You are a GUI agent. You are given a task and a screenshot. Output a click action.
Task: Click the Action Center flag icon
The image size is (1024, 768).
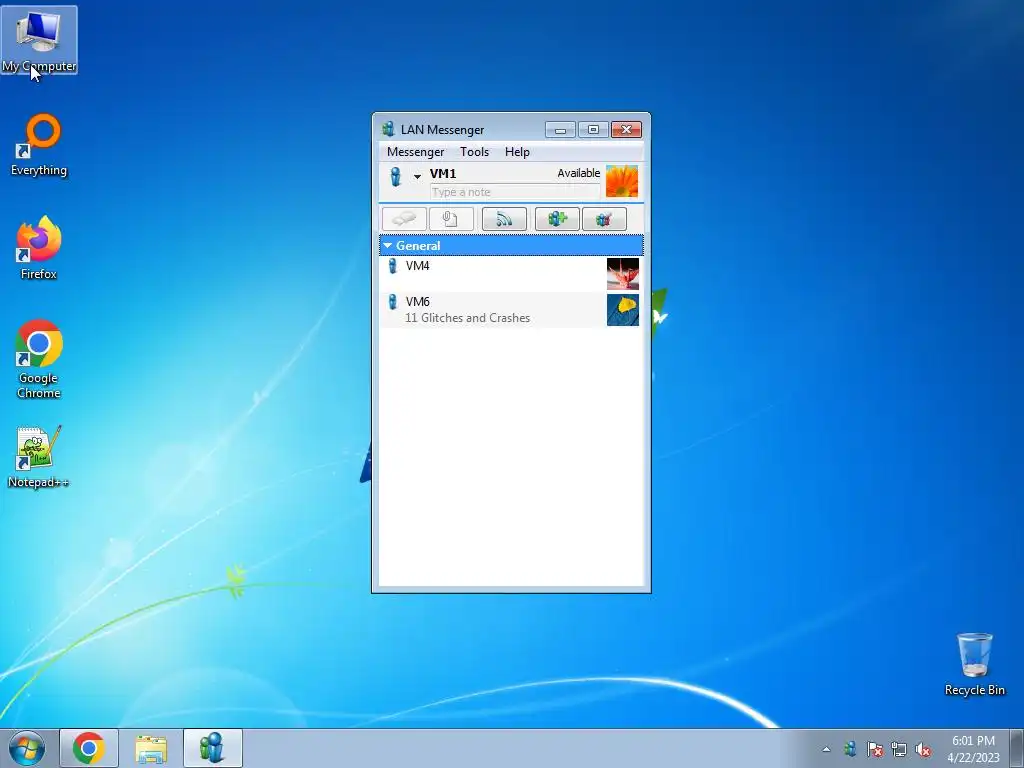[874, 749]
